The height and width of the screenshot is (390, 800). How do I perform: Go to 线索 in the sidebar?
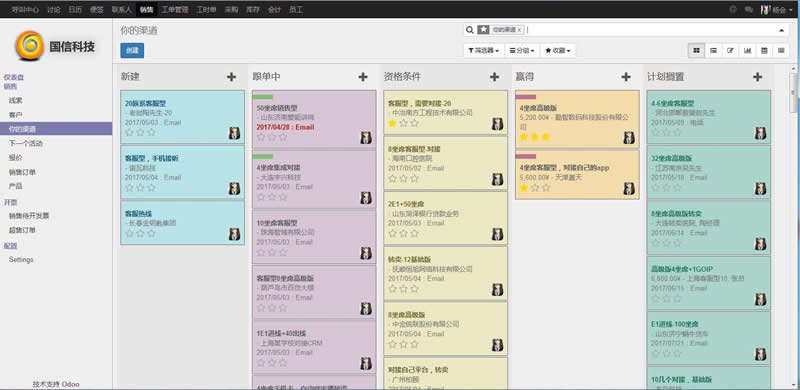(x=16, y=101)
